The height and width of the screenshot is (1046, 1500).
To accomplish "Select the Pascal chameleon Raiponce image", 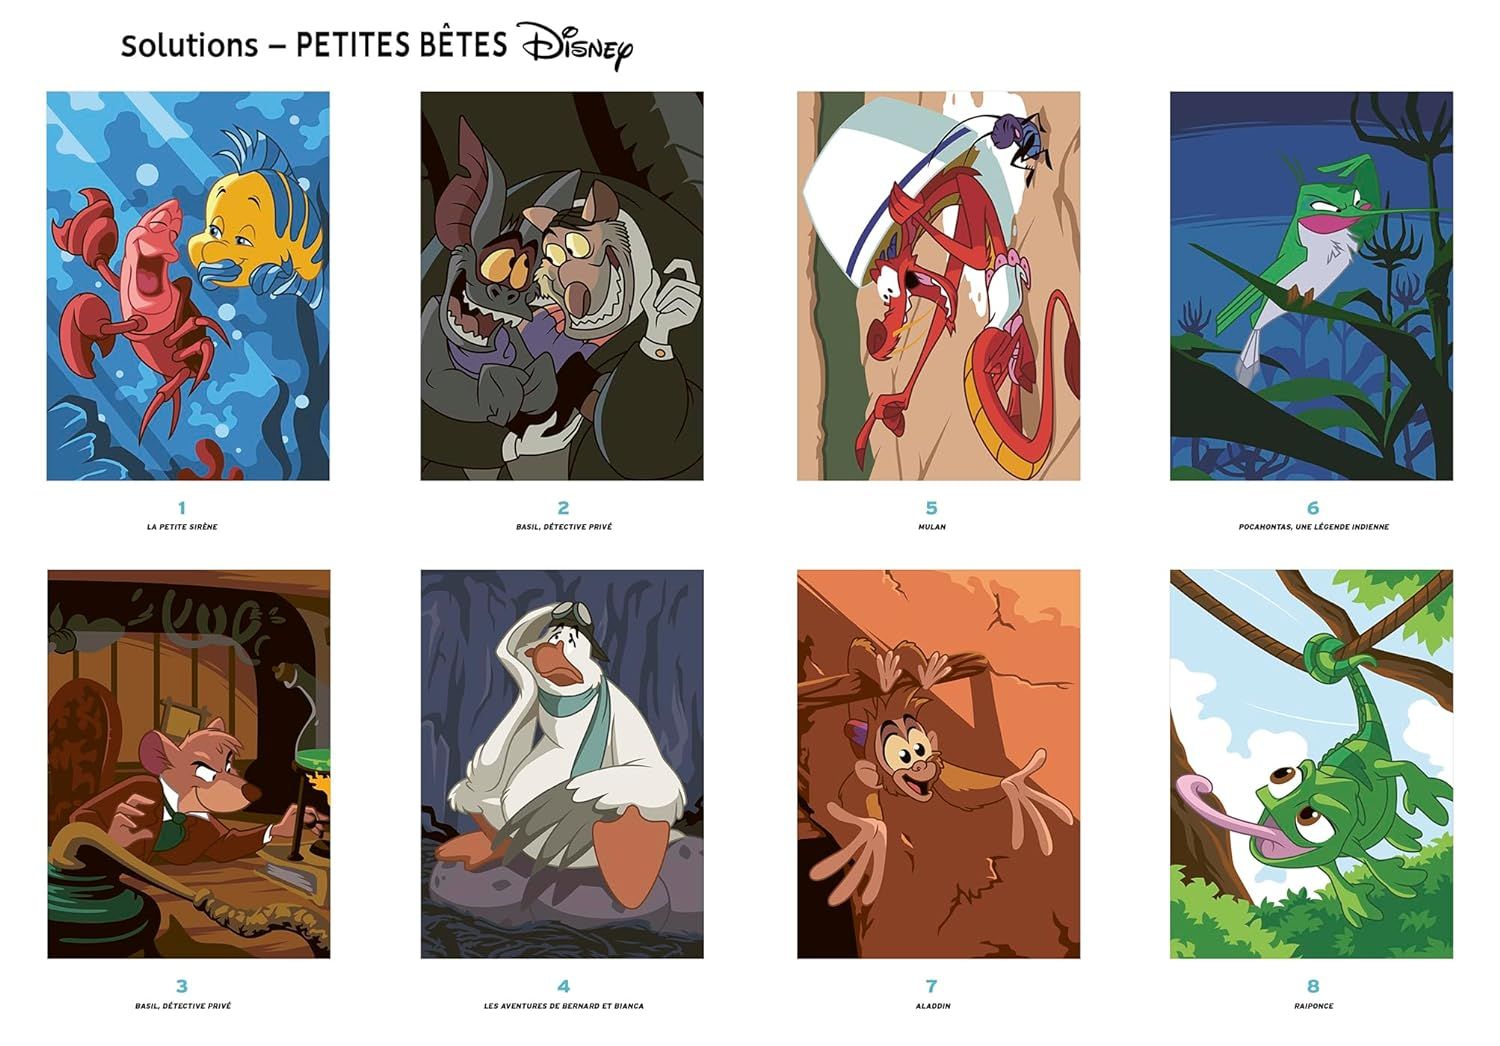I will pyautogui.click(x=1312, y=764).
